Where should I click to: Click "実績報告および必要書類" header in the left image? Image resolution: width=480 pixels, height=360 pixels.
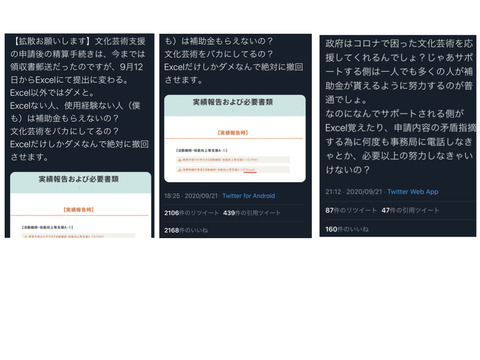[79, 179]
